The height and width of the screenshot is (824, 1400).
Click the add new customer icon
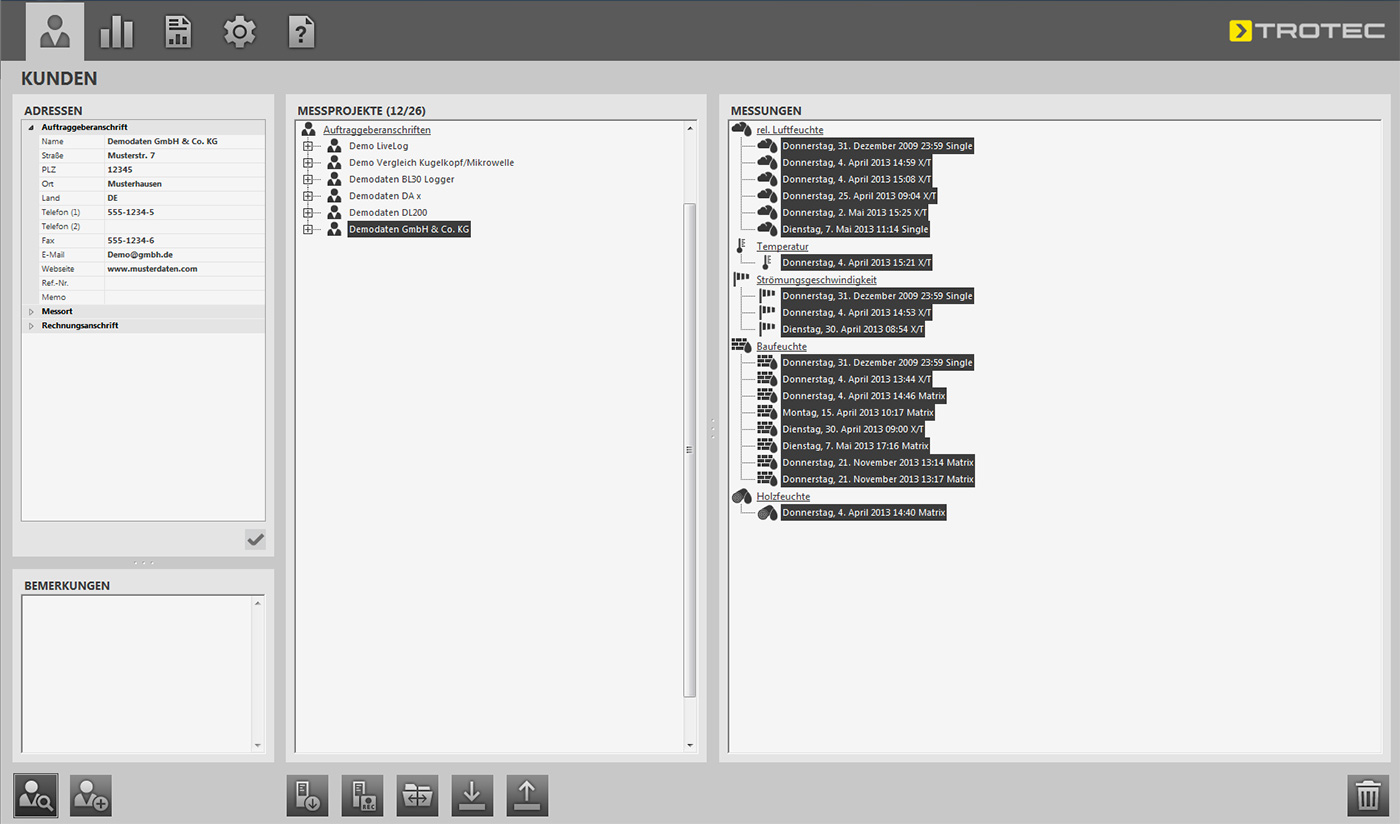coord(91,795)
